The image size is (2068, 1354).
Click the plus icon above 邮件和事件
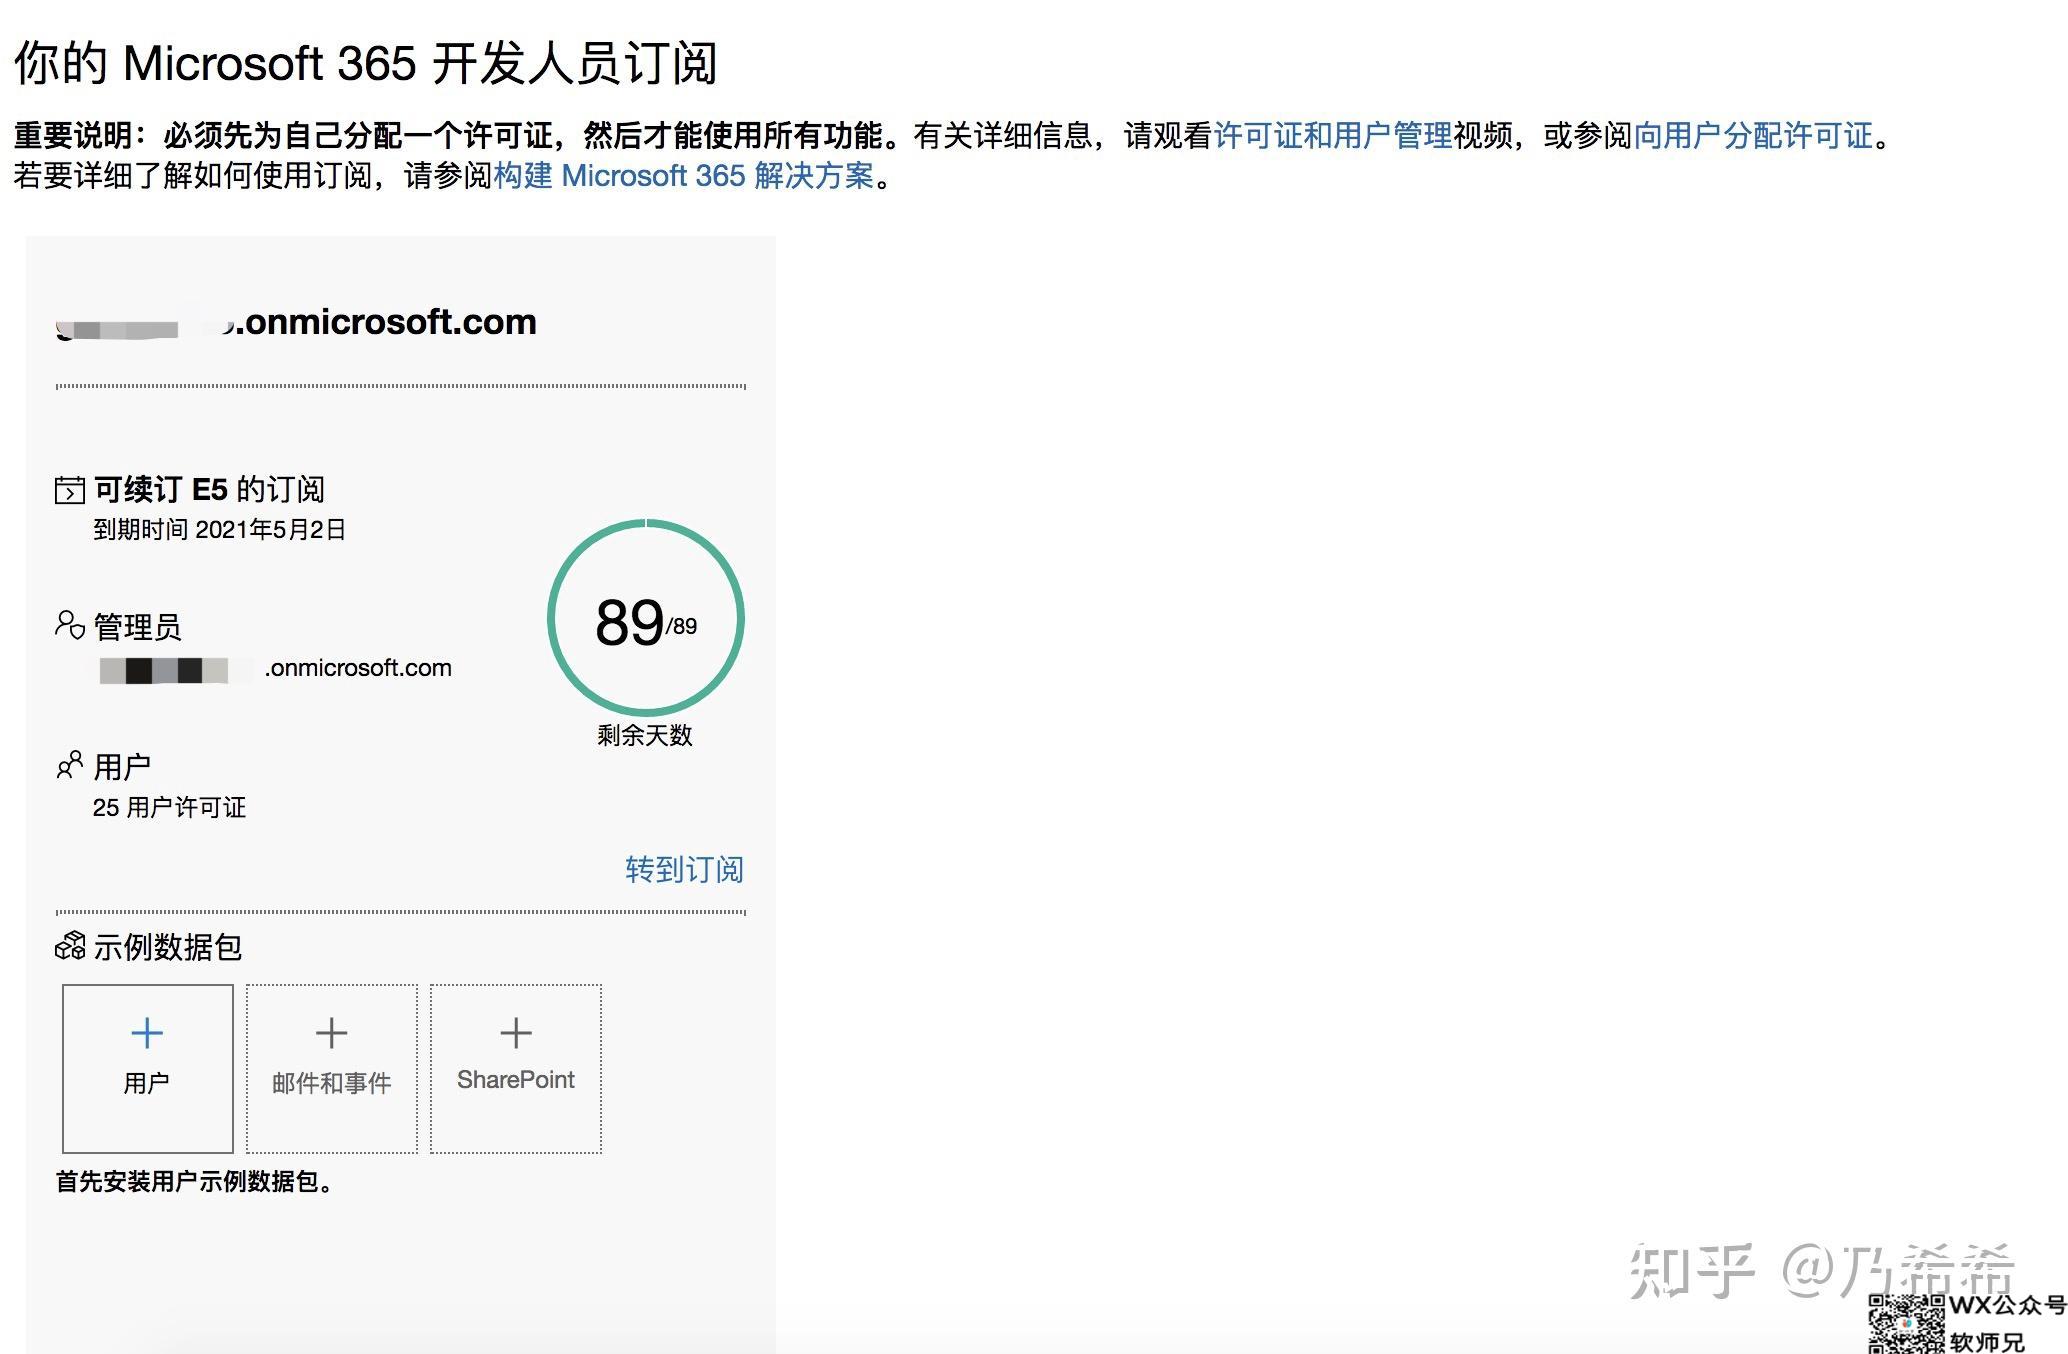332,1033
